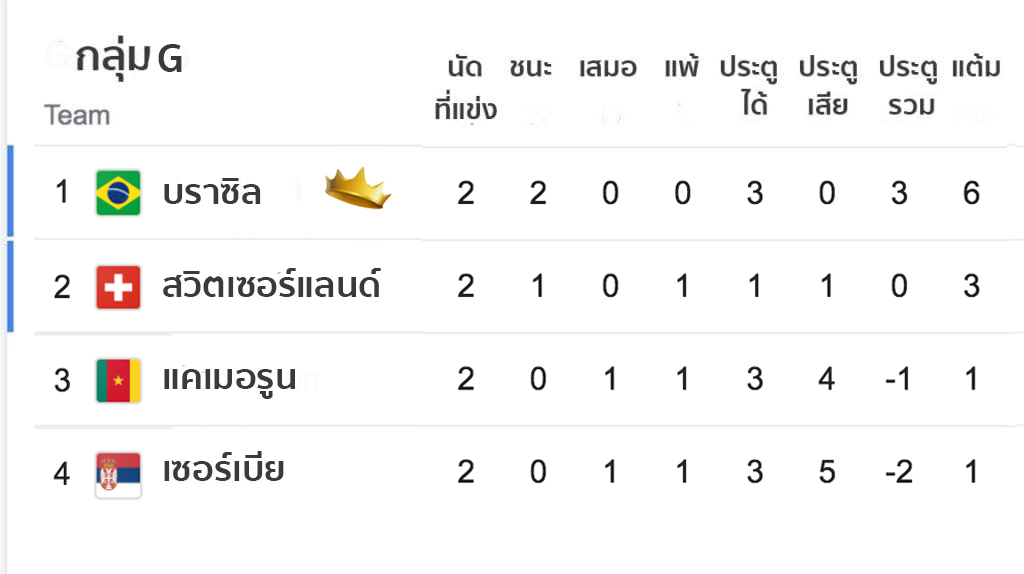Click the gold crown next to Brazil
Viewport: 1024px width, 574px height.
pyautogui.click(x=358, y=188)
